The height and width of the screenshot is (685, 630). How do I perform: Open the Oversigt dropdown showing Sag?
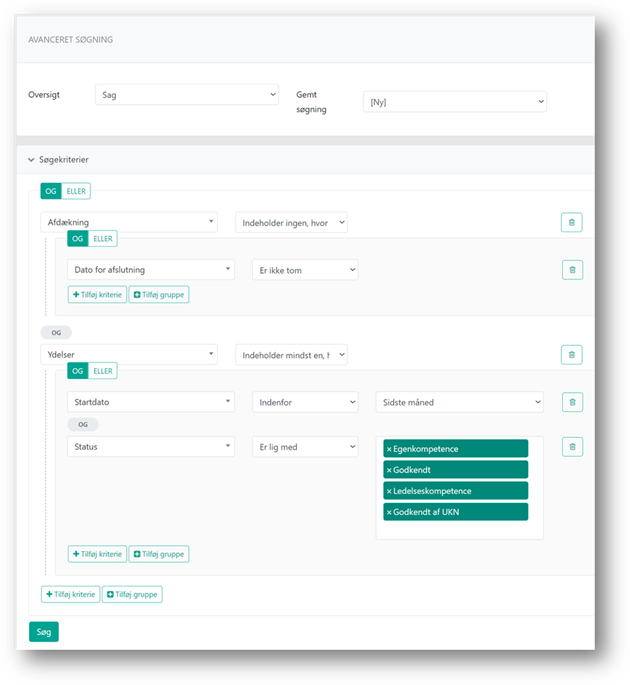tap(186, 94)
